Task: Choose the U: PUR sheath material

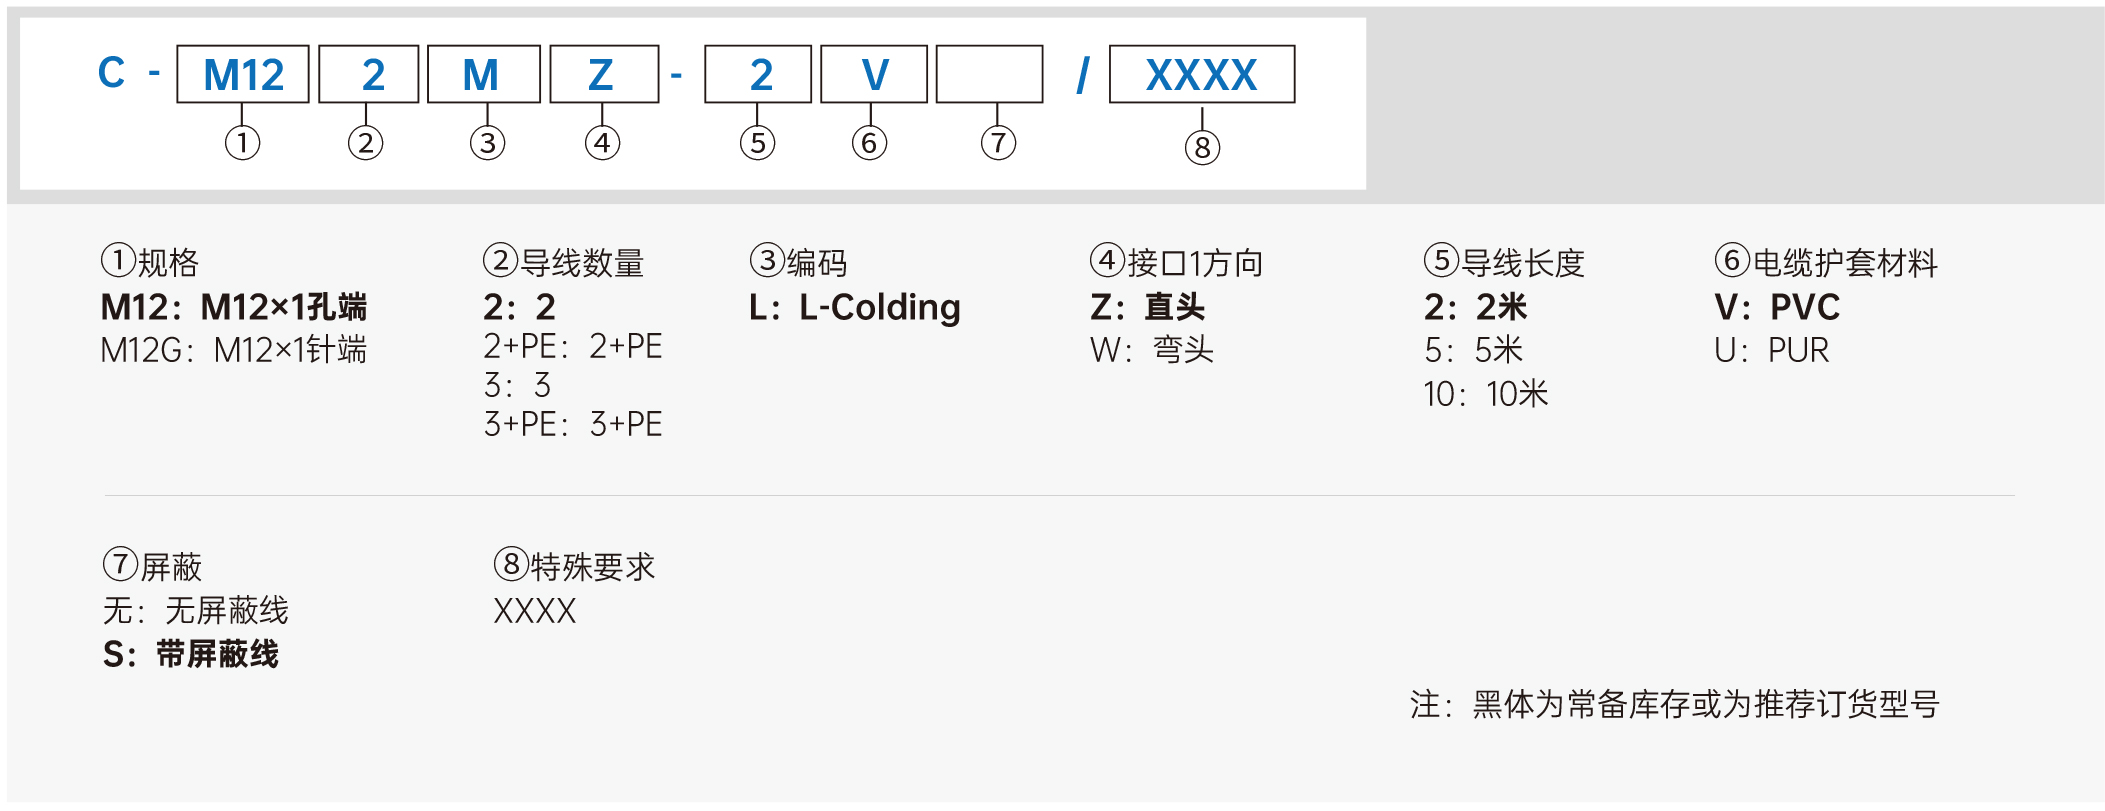Action: pyautogui.click(x=1771, y=350)
